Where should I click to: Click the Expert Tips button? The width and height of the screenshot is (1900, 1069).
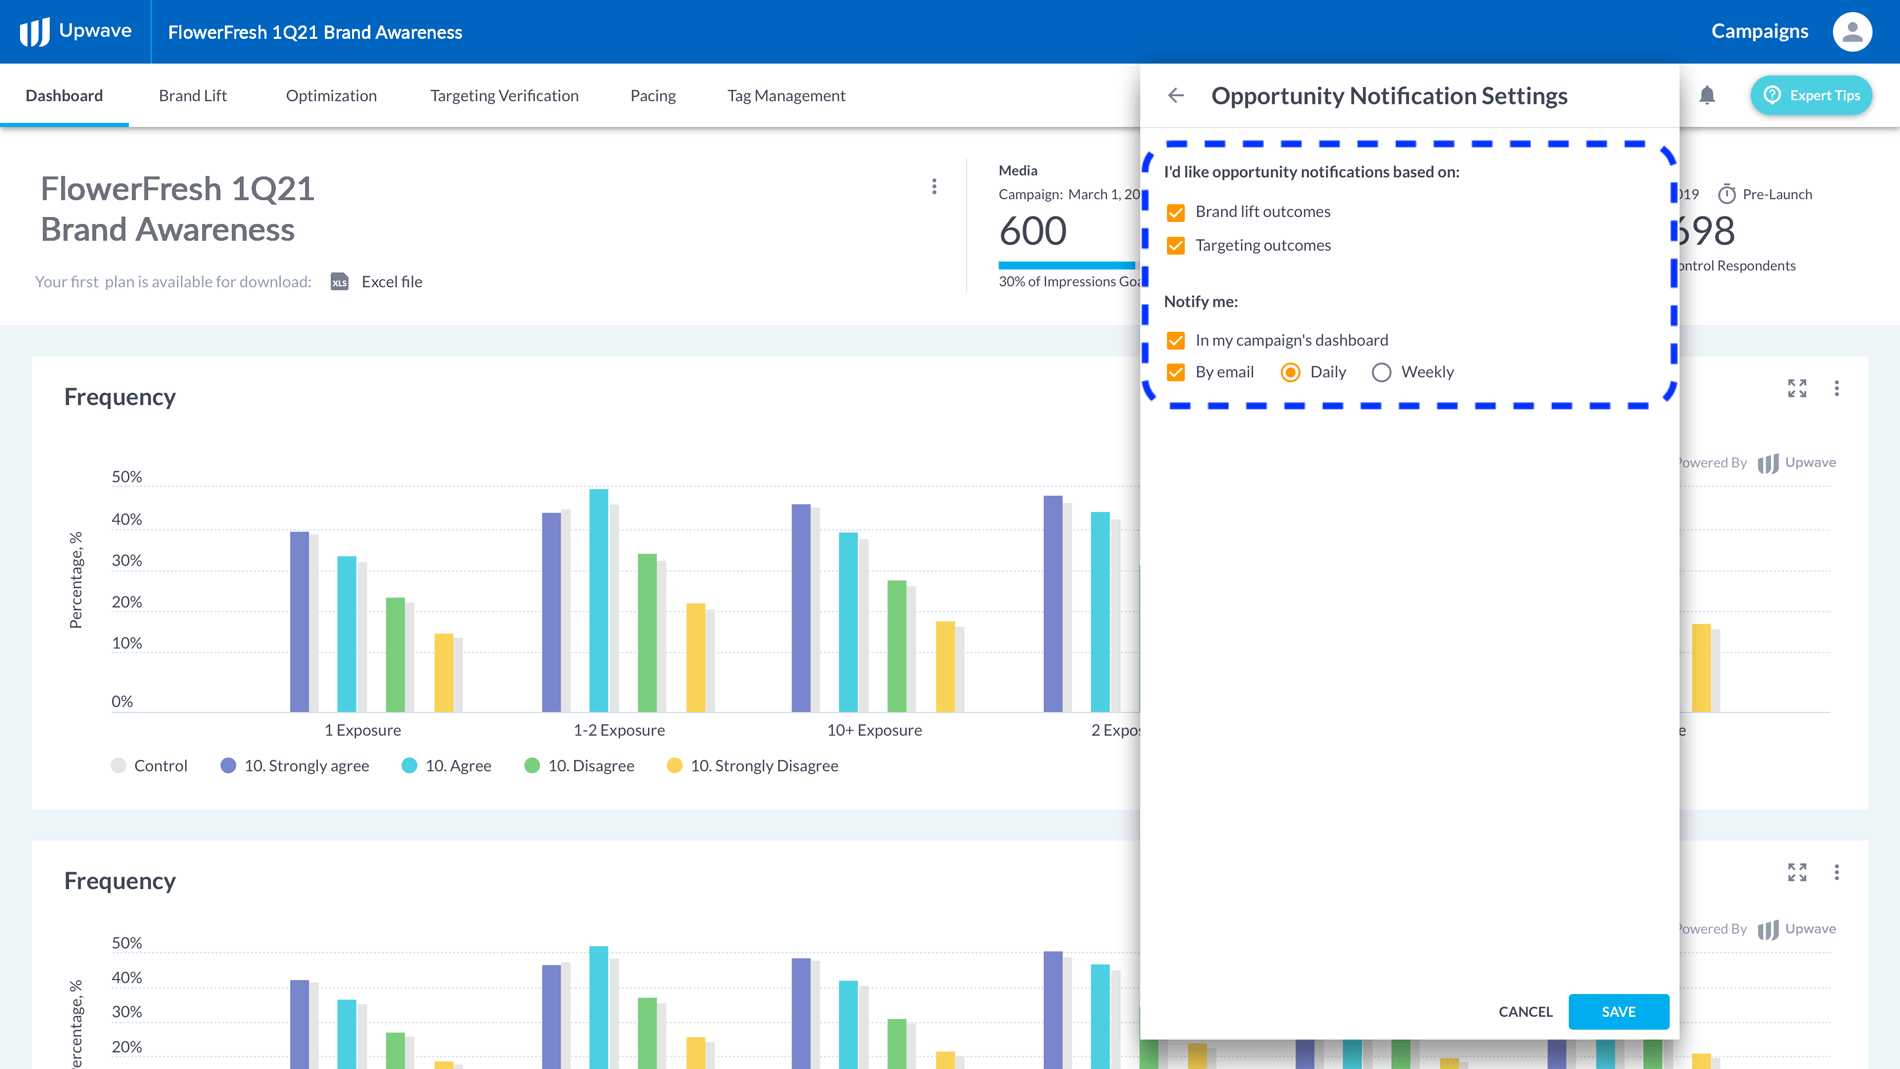pos(1811,95)
